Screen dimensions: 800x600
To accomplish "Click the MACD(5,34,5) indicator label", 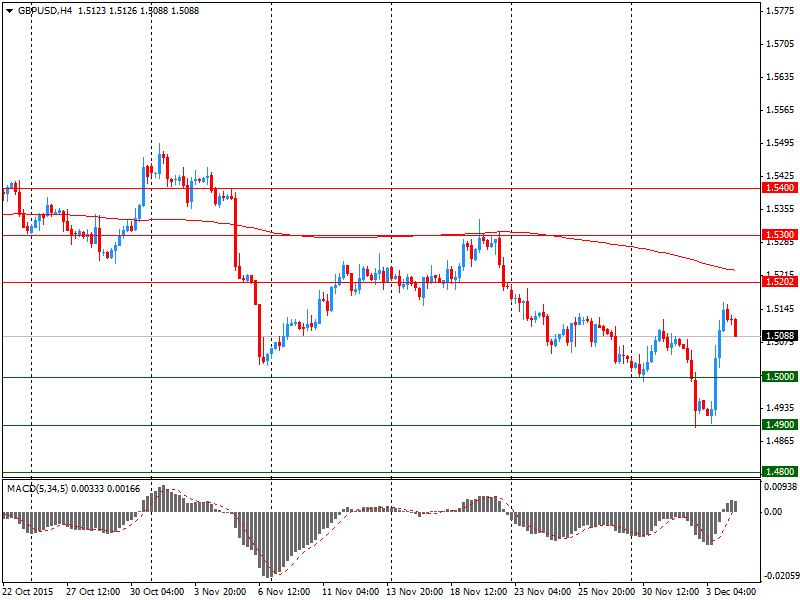I will coord(37,489).
